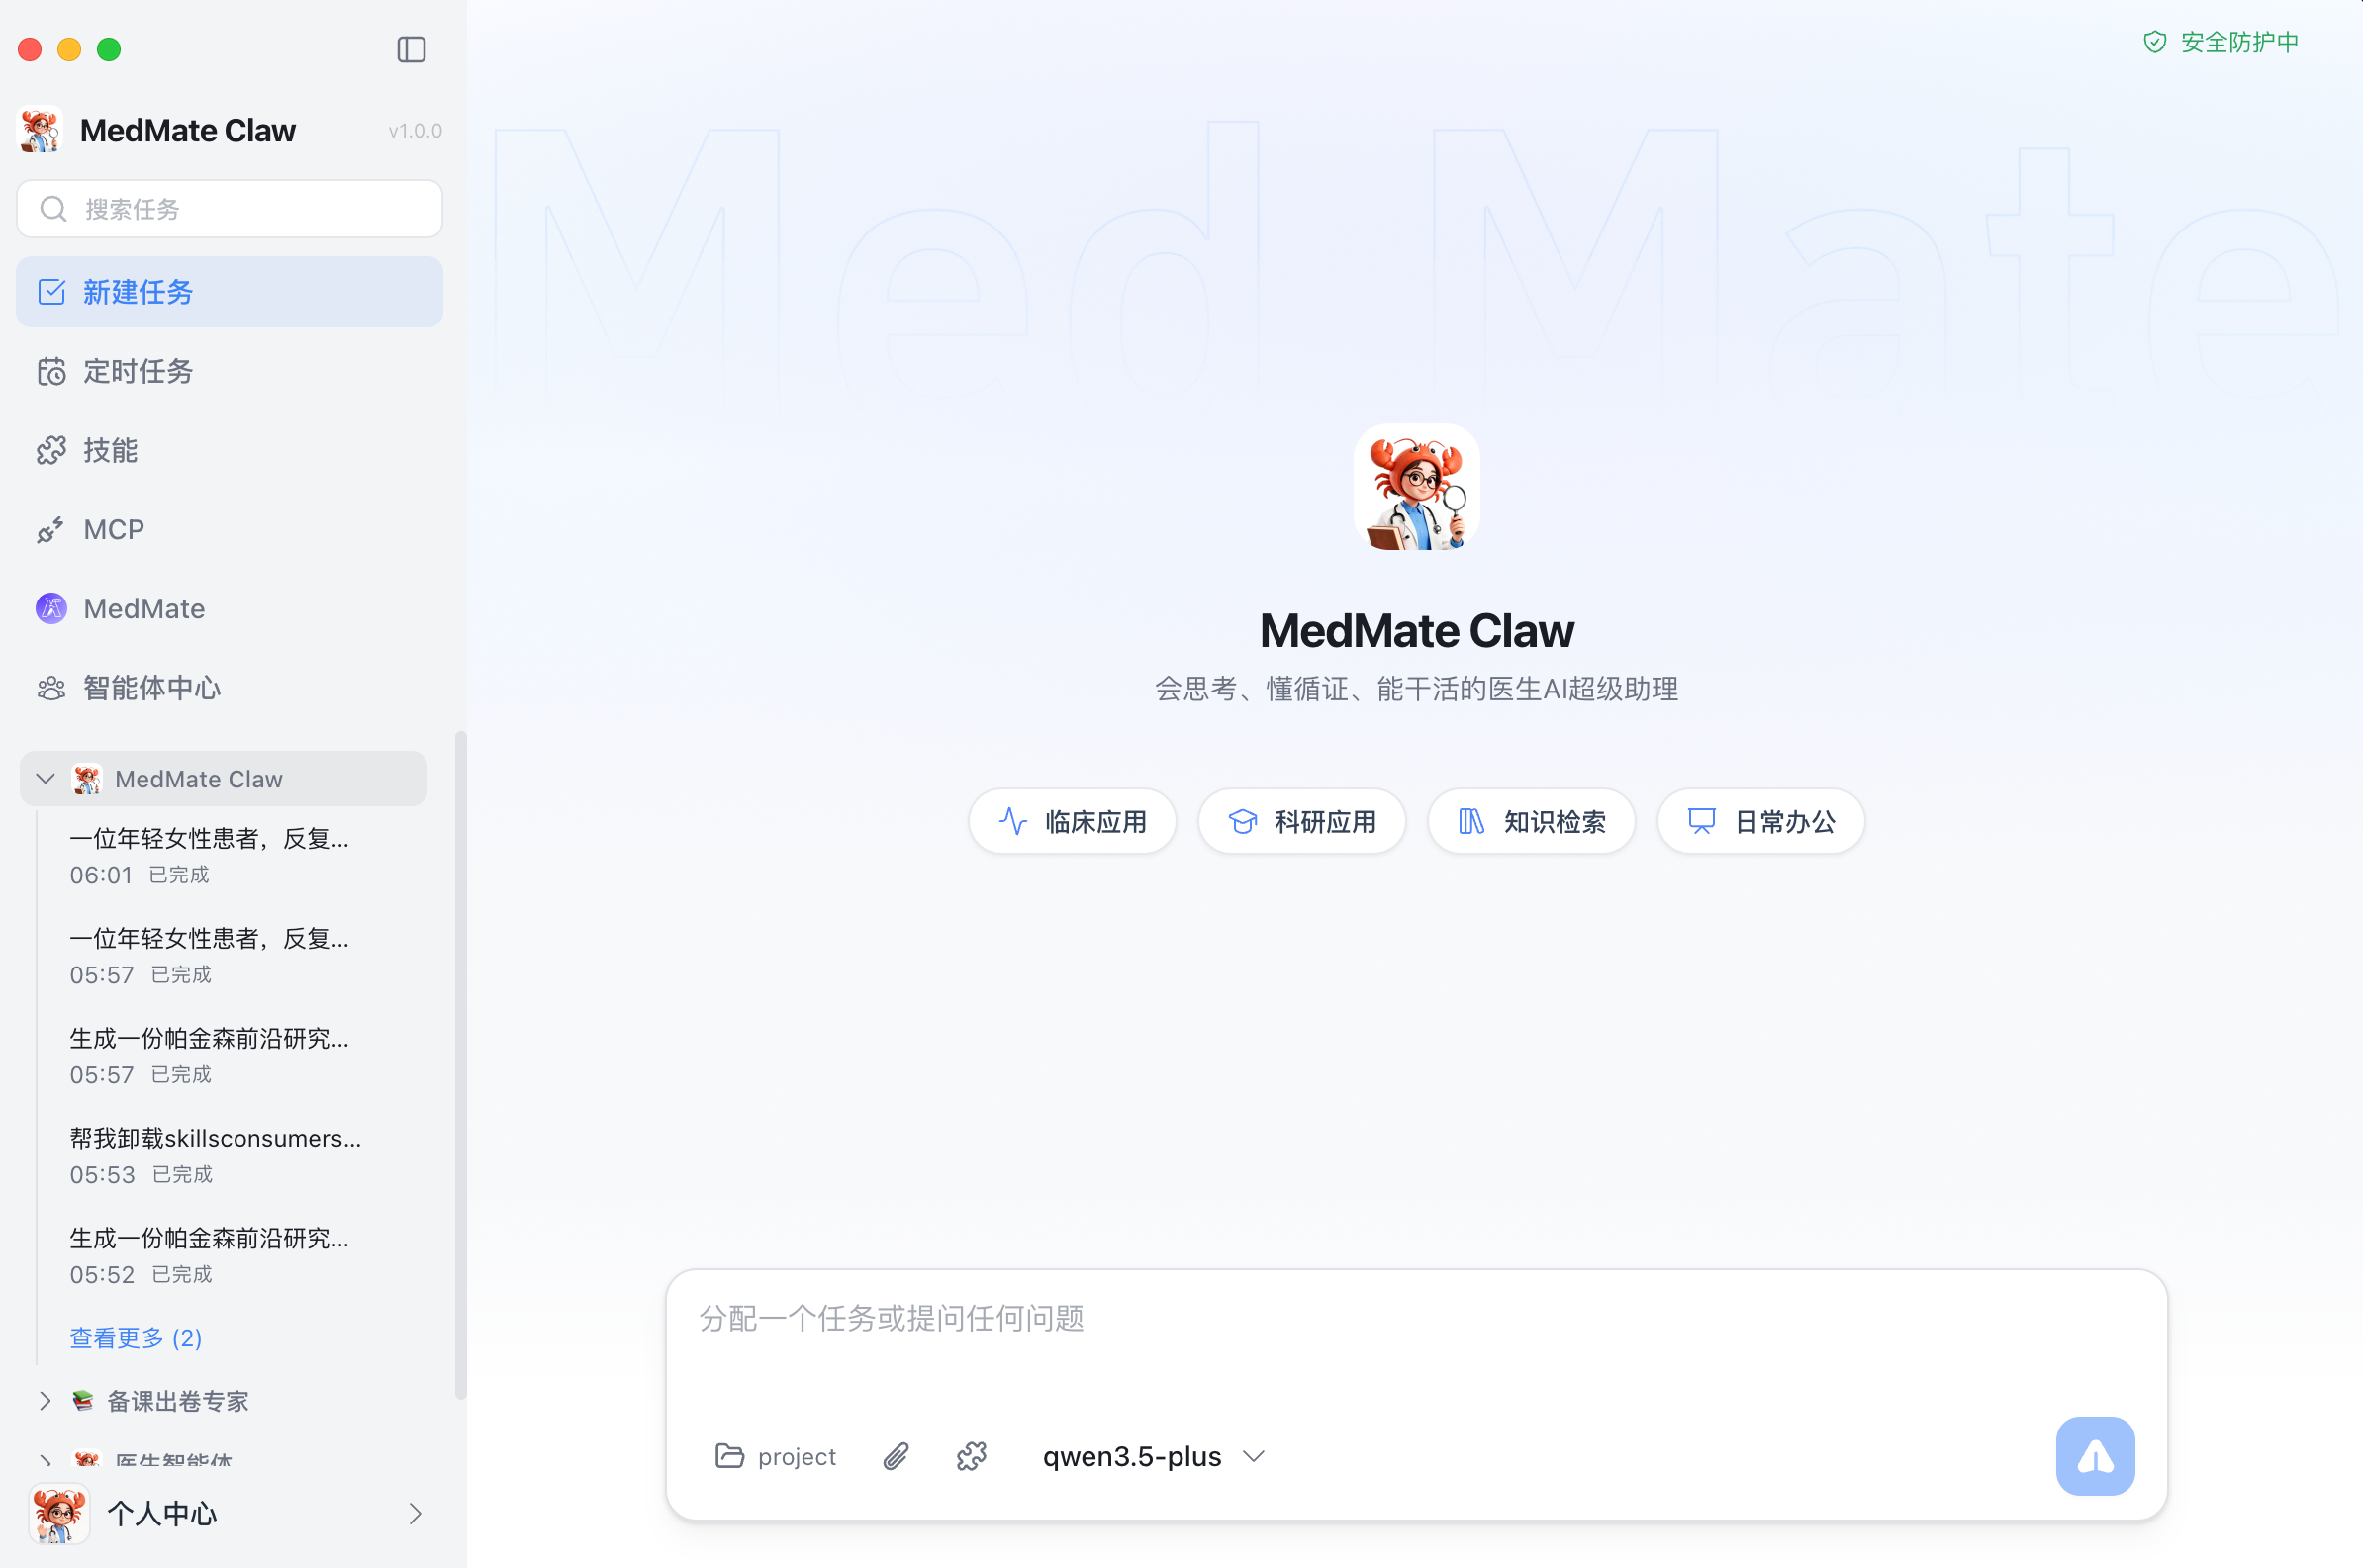Click the 临床应用 category button
This screenshot has width=2363, height=1568.
(1072, 821)
